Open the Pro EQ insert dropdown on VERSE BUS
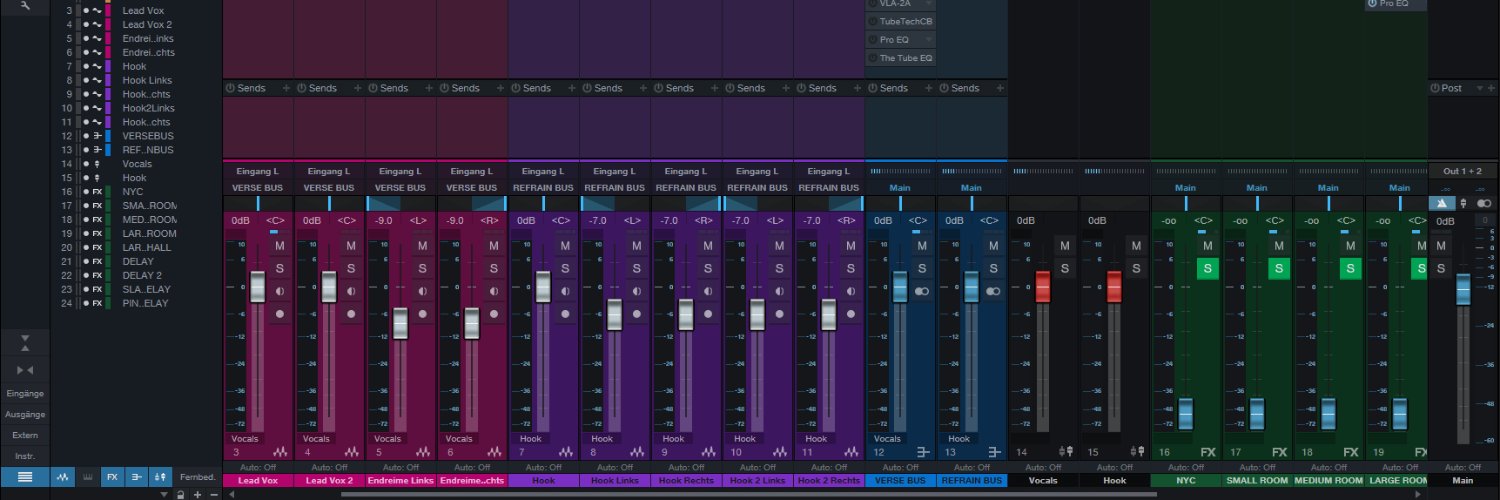The height and width of the screenshot is (500, 1500). tap(928, 40)
